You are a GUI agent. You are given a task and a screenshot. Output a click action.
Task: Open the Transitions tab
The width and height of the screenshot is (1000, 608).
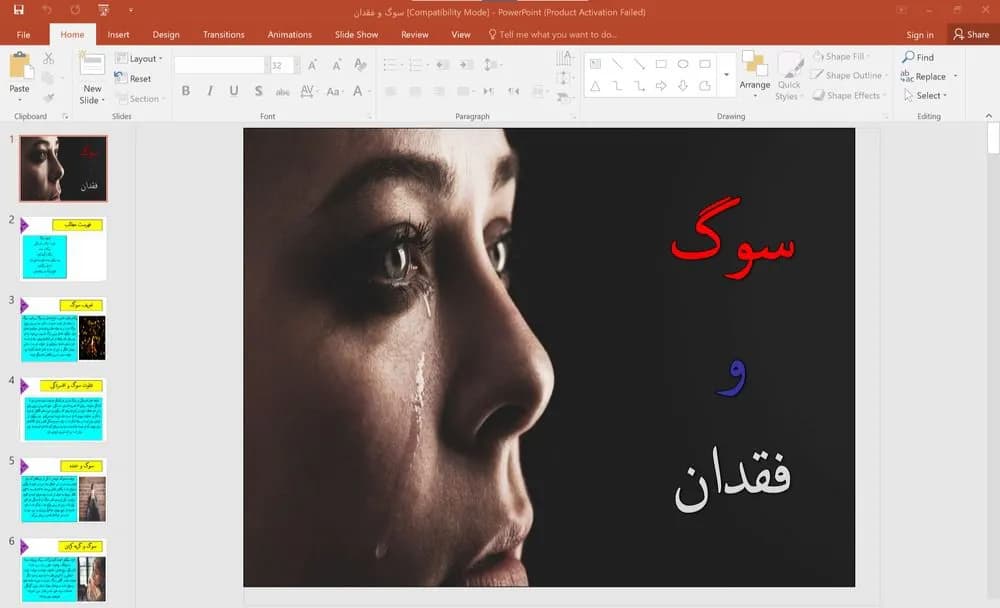pyautogui.click(x=223, y=34)
